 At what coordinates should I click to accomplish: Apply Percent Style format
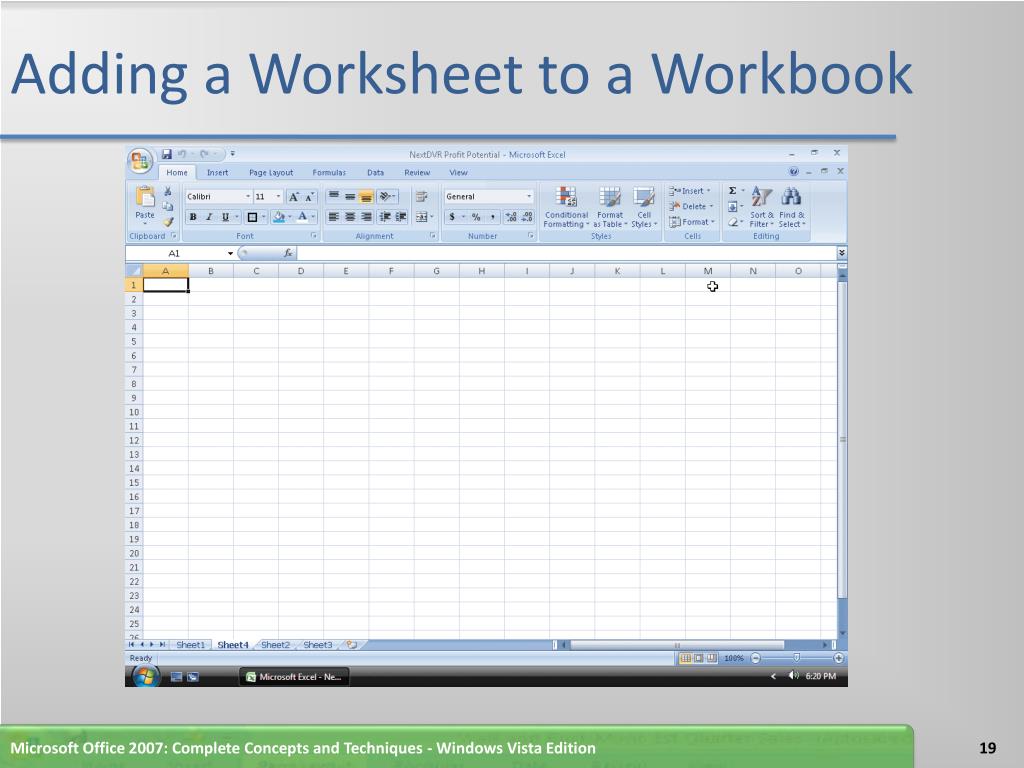pyautogui.click(x=476, y=217)
